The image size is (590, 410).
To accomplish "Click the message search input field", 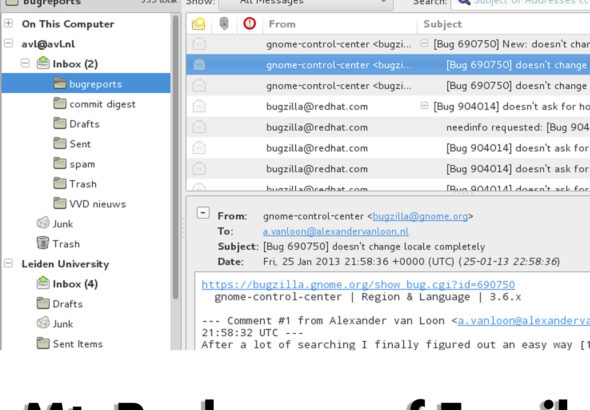I will [x=521, y=3].
